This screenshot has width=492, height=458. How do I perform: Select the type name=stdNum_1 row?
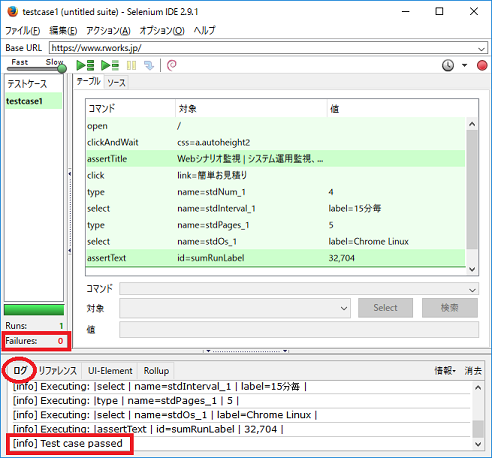coord(275,192)
